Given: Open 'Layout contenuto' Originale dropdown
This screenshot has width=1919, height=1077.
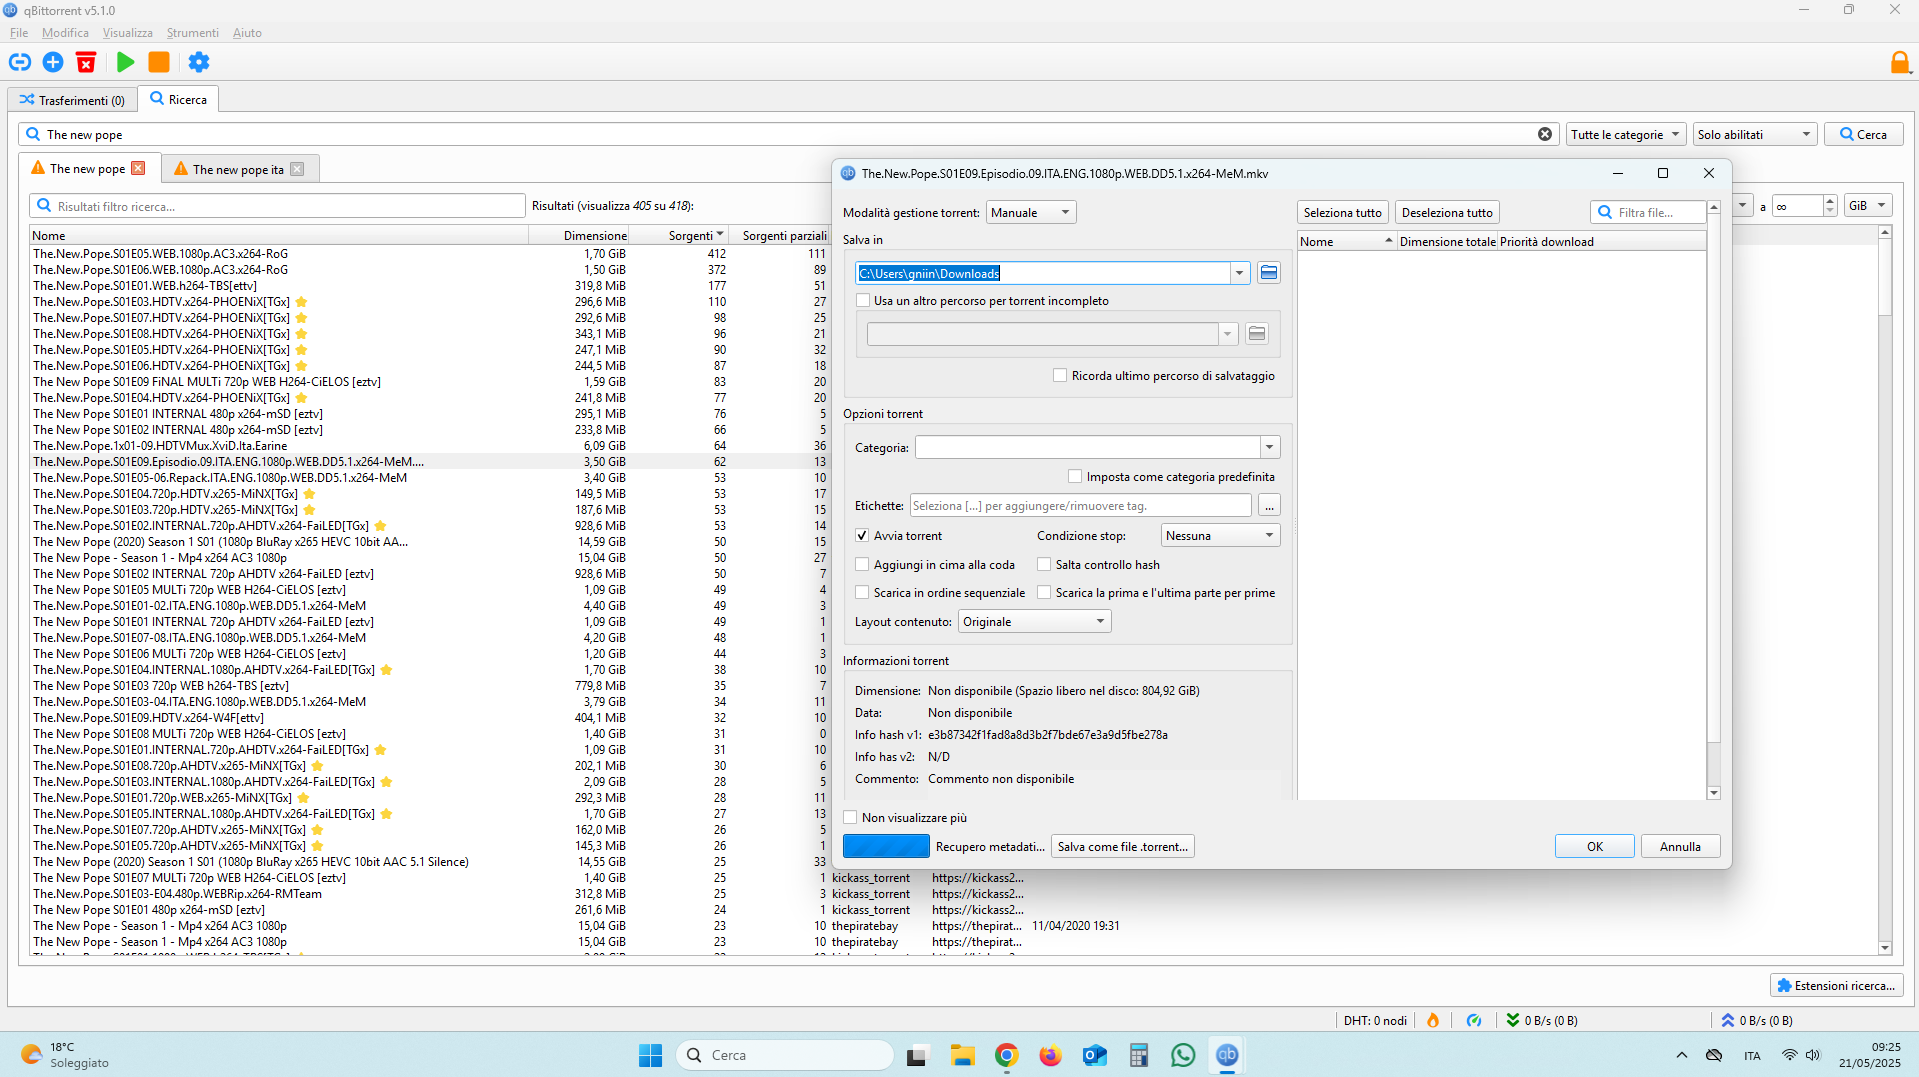Looking at the screenshot, I should (x=1034, y=622).
